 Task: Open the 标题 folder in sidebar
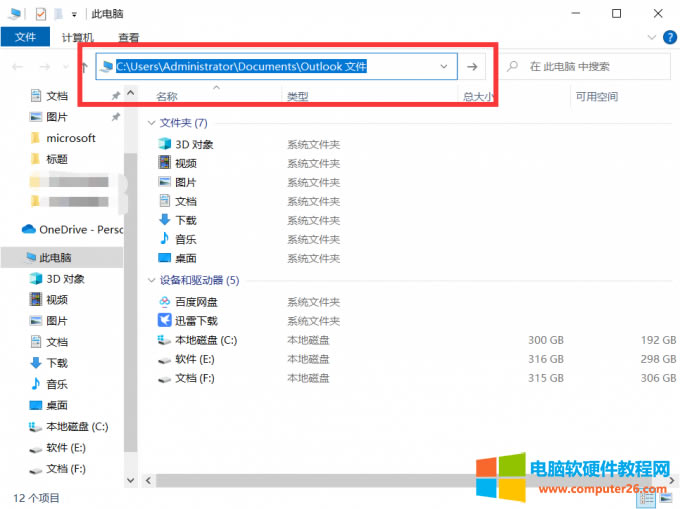click(x=57, y=159)
